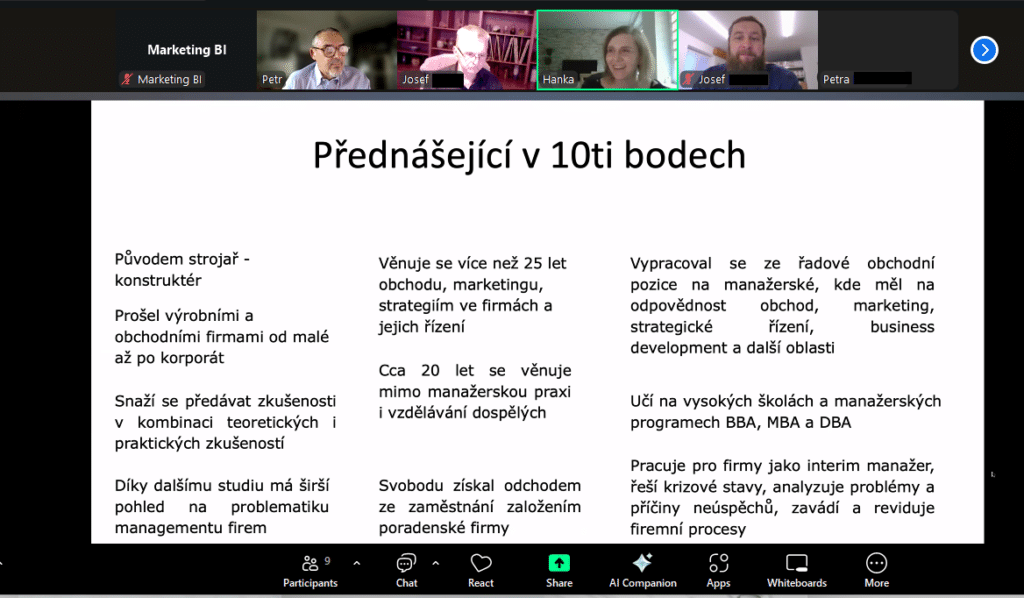This screenshot has width=1024, height=598.
Task: Select Petr's video thumbnail
Action: pos(327,50)
